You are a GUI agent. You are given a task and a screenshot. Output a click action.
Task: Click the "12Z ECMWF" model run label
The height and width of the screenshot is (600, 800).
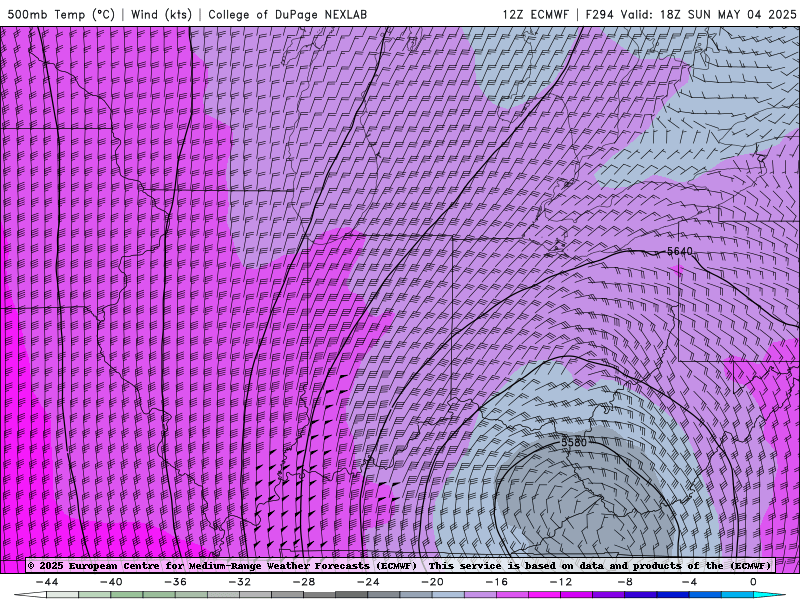[x=535, y=14]
